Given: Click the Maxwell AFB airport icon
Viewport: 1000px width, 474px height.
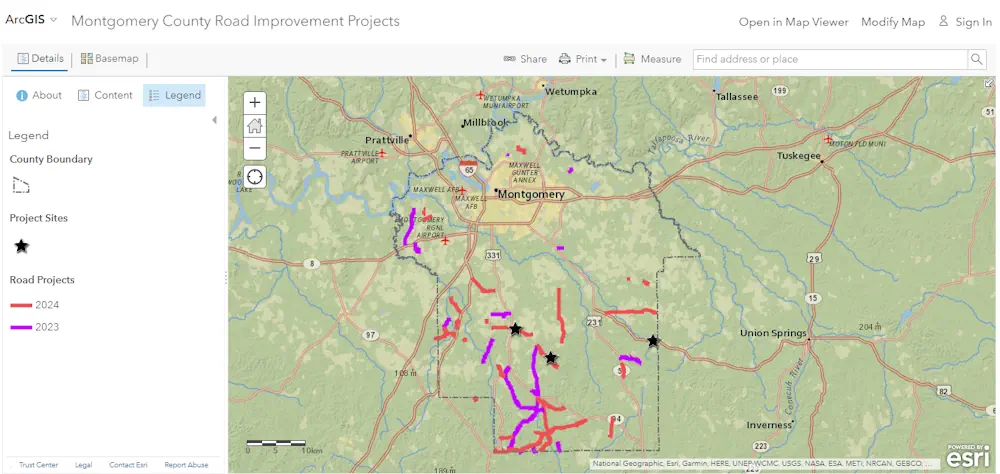Looking at the screenshot, I should (463, 191).
